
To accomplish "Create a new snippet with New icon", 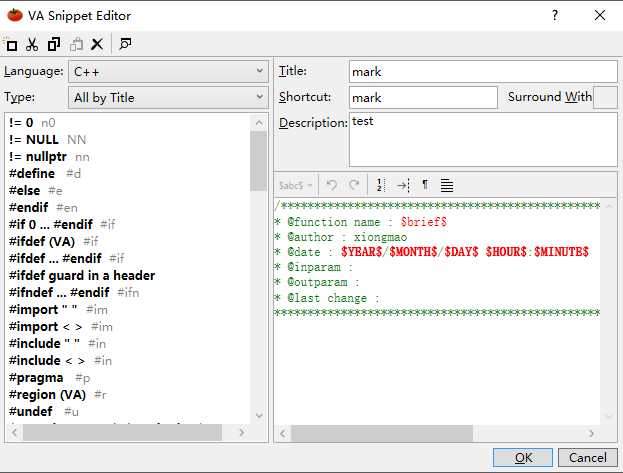I will (x=11, y=45).
